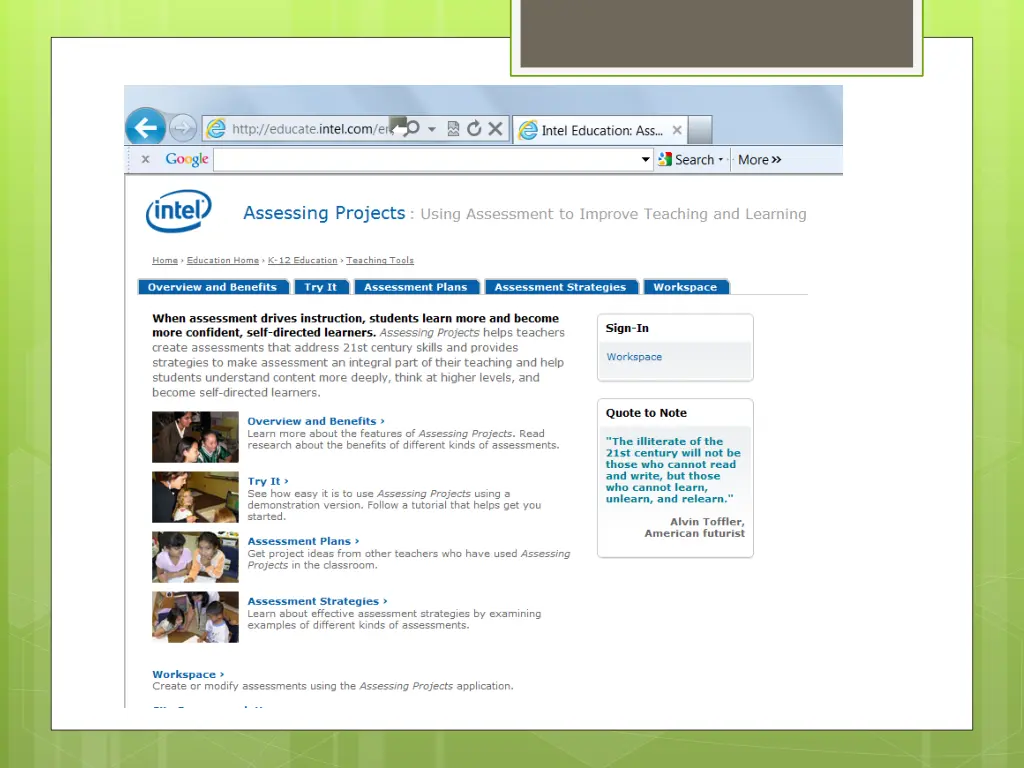1024x768 pixels.
Task: Switch to the Try It navigation tab
Action: tap(321, 287)
